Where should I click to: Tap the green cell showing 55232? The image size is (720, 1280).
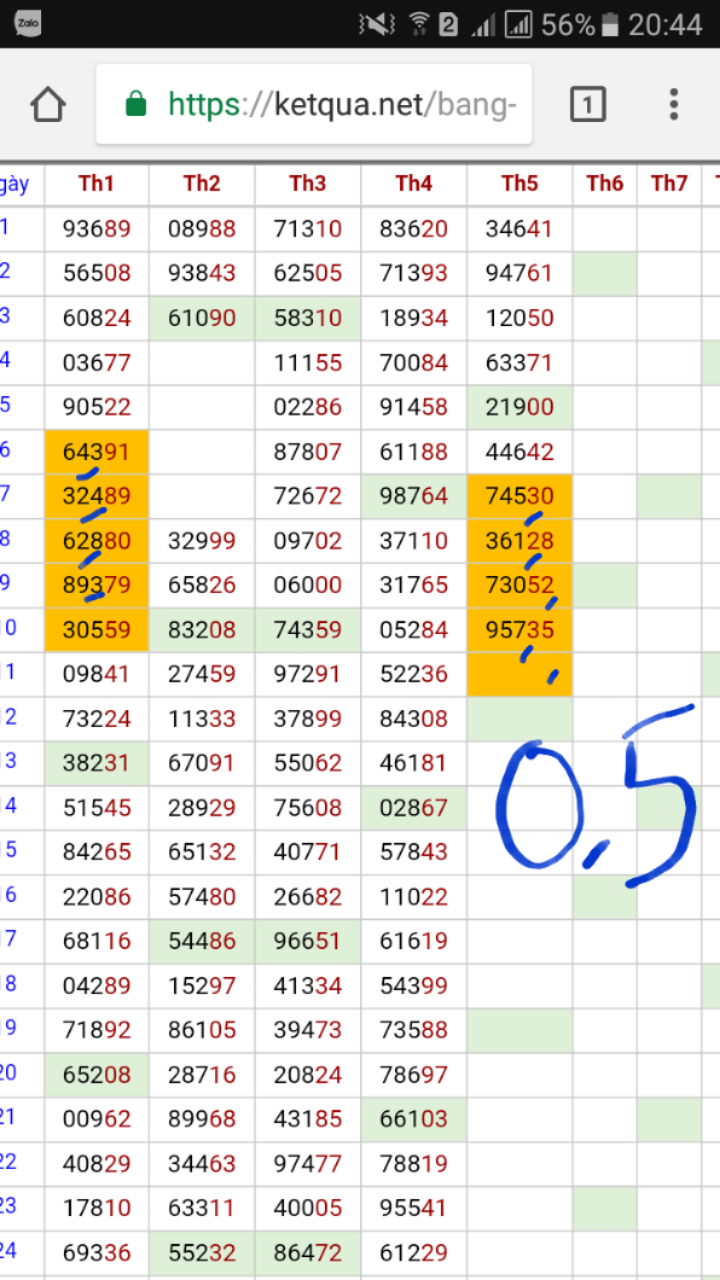pyautogui.click(x=202, y=1253)
